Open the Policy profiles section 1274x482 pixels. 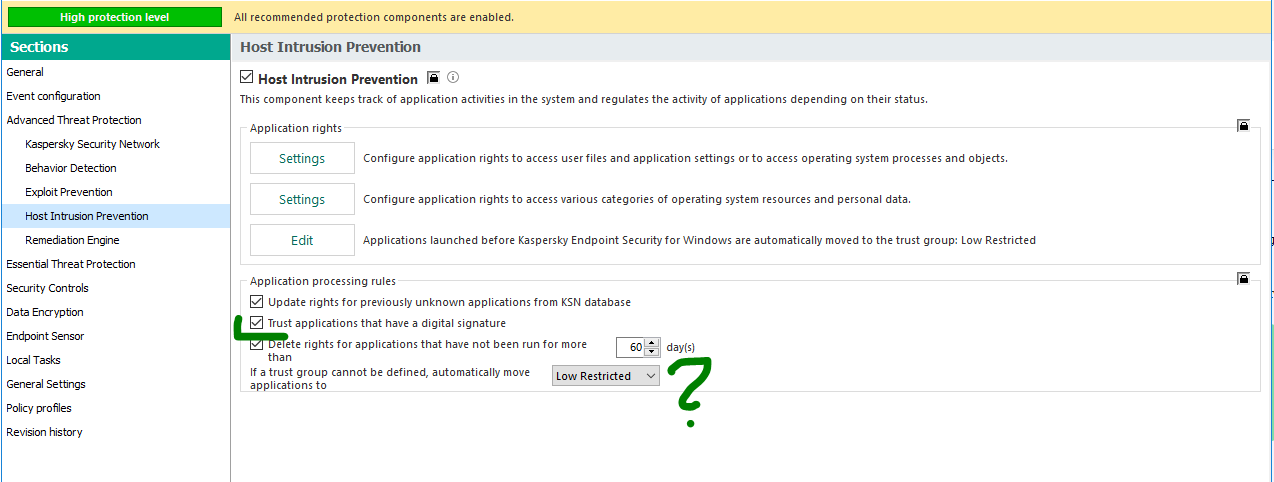point(39,408)
